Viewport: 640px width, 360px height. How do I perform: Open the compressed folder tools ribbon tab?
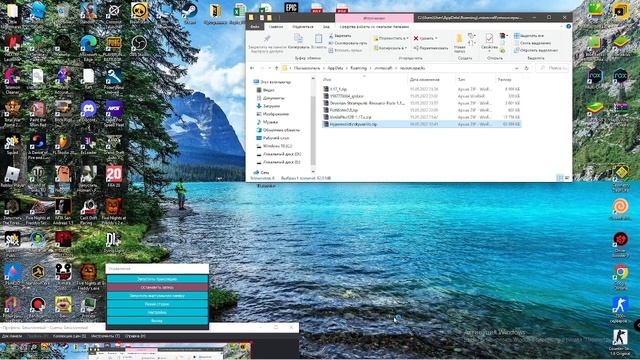point(374,27)
